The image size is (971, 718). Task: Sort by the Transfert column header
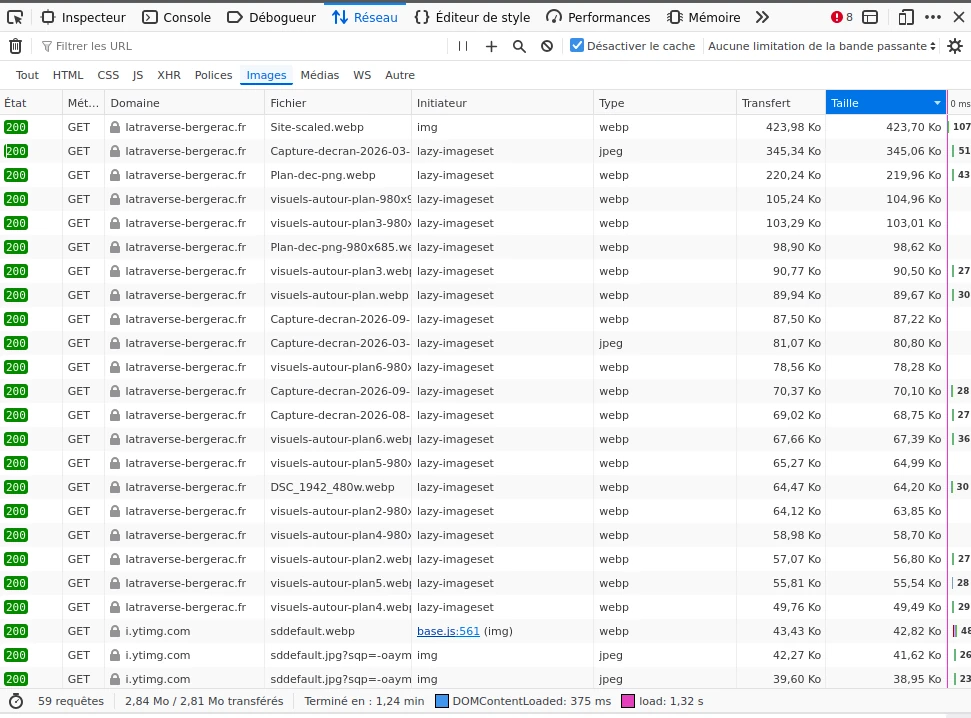pos(780,103)
